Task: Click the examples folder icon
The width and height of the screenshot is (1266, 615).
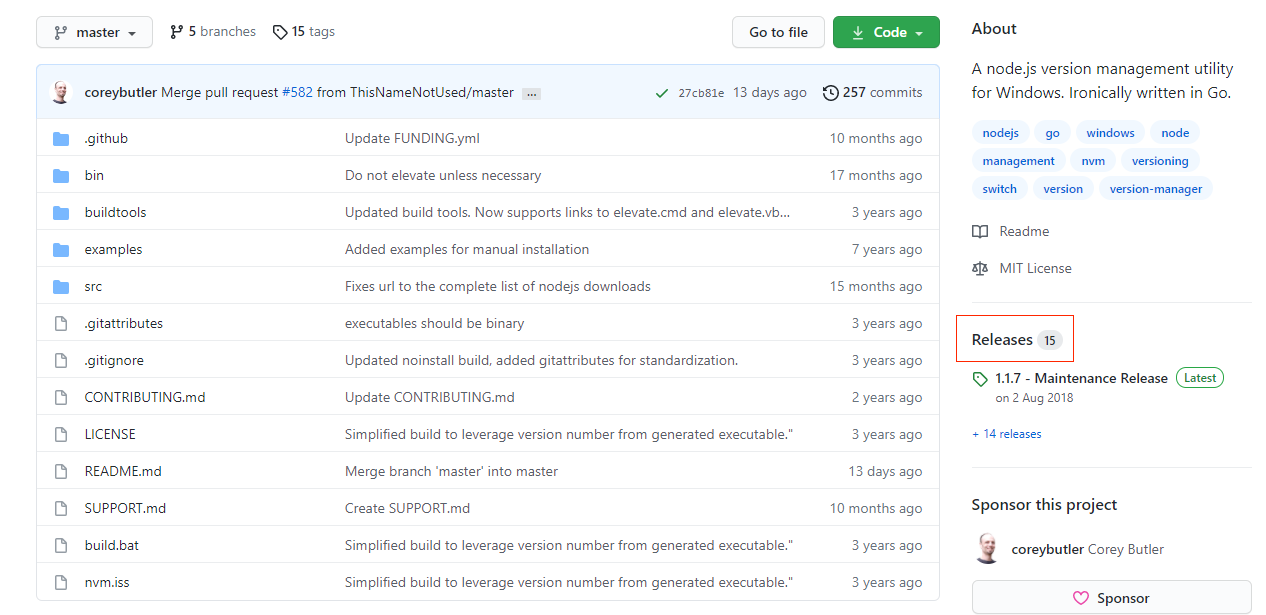Action: pos(61,250)
